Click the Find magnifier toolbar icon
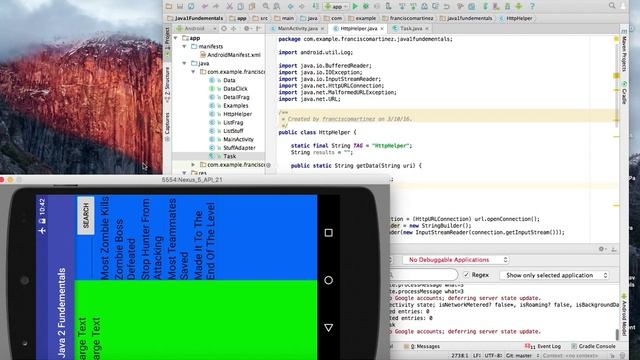This screenshot has width=640, height=360. pos(266,6)
